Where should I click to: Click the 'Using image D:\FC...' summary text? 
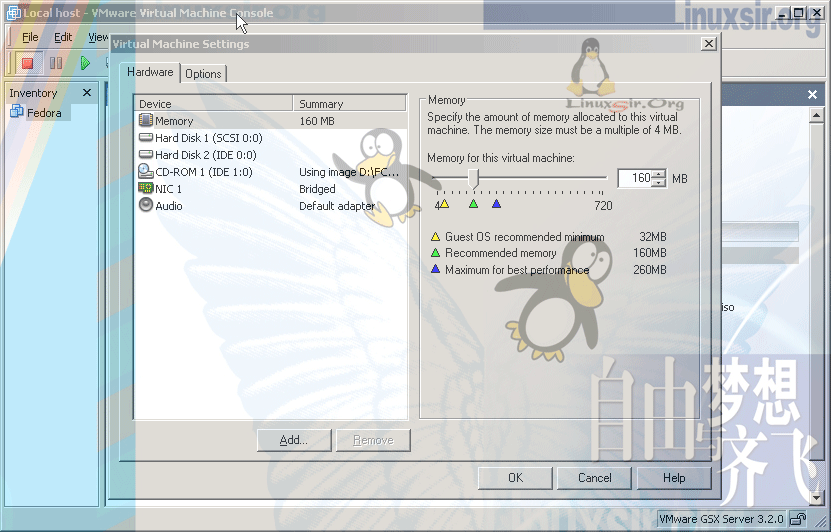pyautogui.click(x=349, y=172)
